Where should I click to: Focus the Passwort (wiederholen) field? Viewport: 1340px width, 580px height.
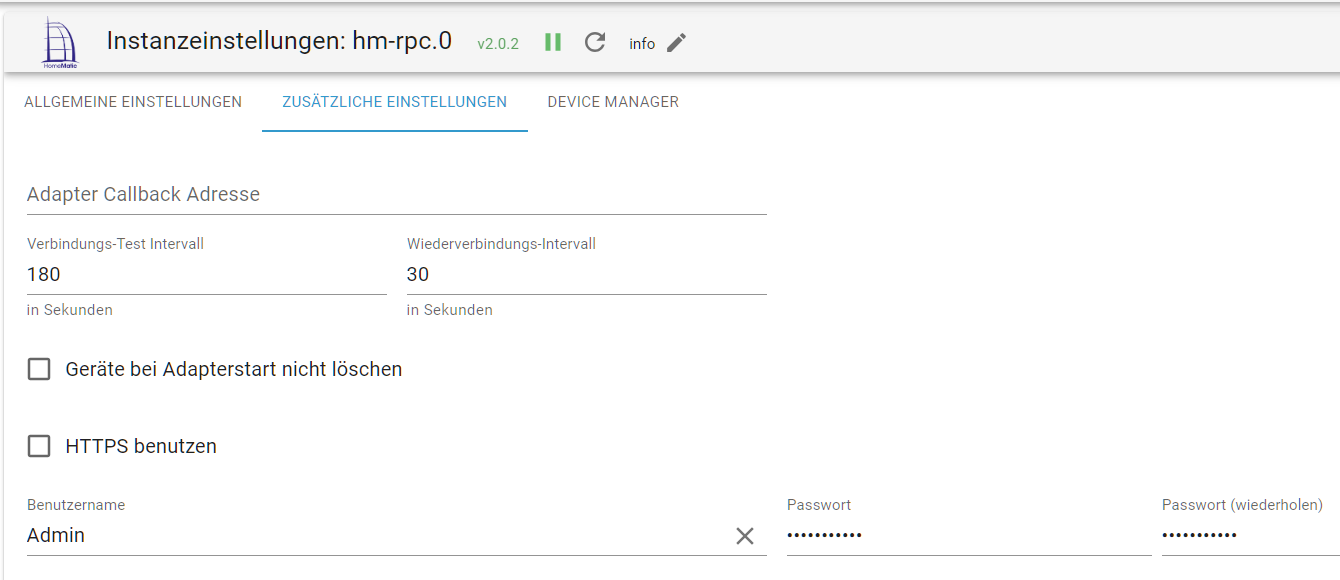coord(1251,536)
